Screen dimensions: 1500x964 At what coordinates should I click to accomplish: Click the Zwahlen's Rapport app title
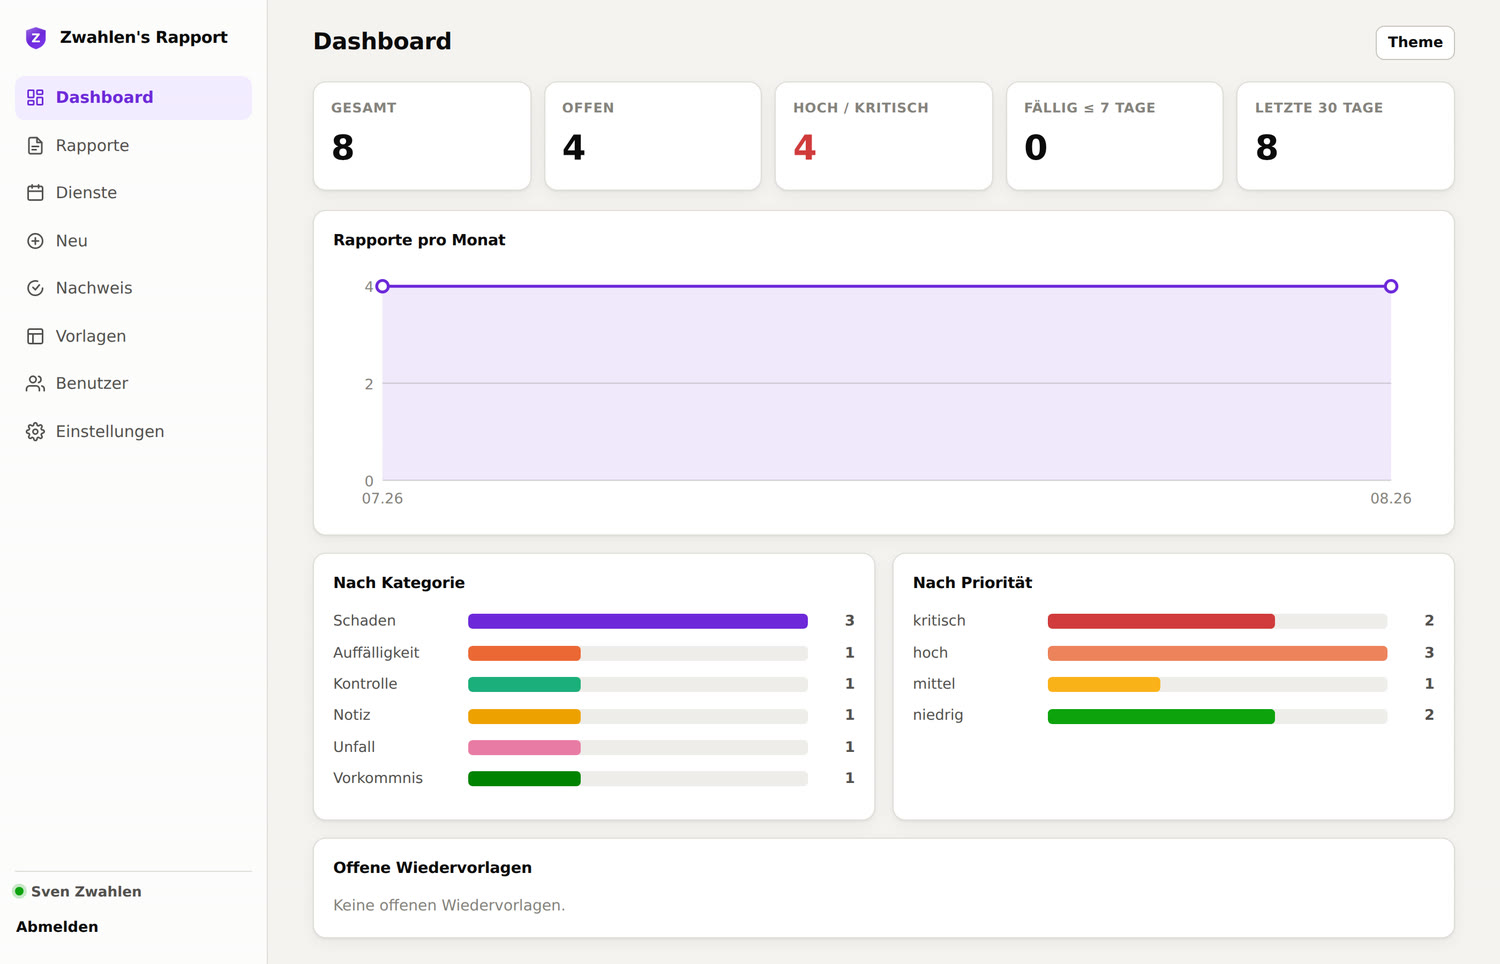pyautogui.click(x=144, y=37)
